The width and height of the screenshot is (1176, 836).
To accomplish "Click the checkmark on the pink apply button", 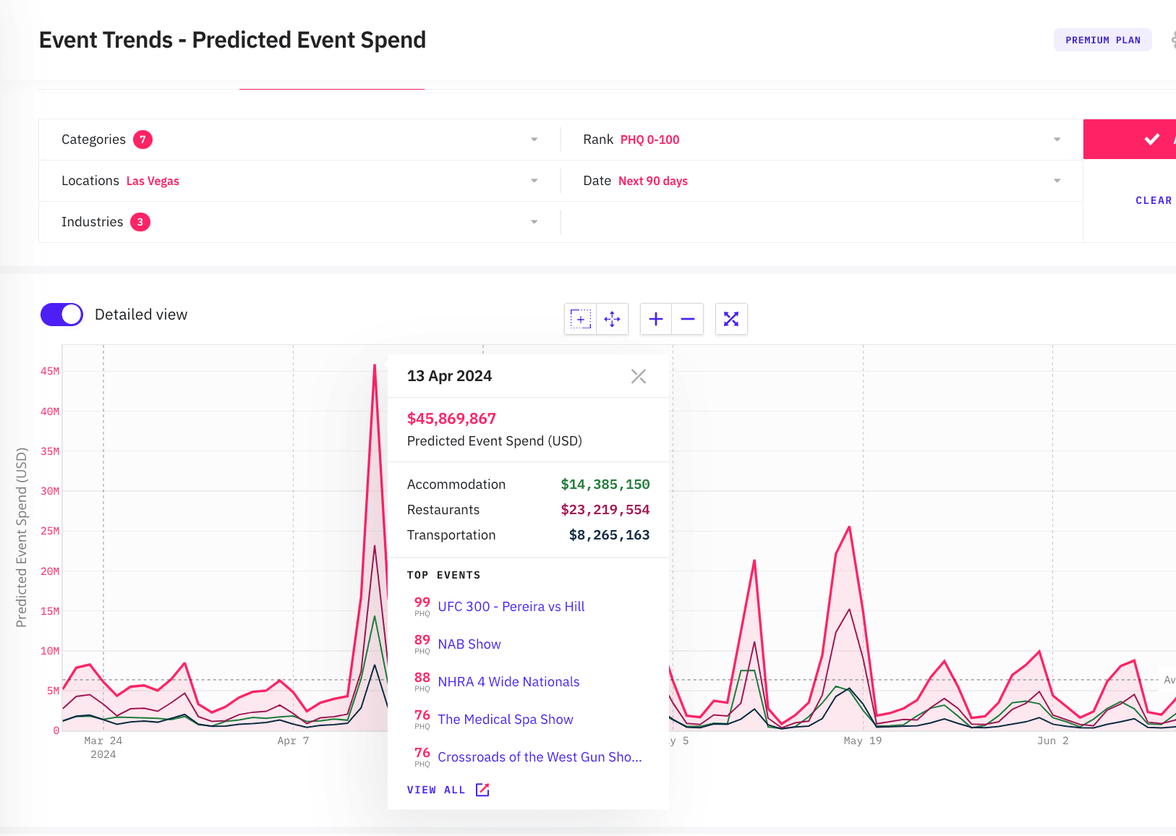I will coord(1151,139).
